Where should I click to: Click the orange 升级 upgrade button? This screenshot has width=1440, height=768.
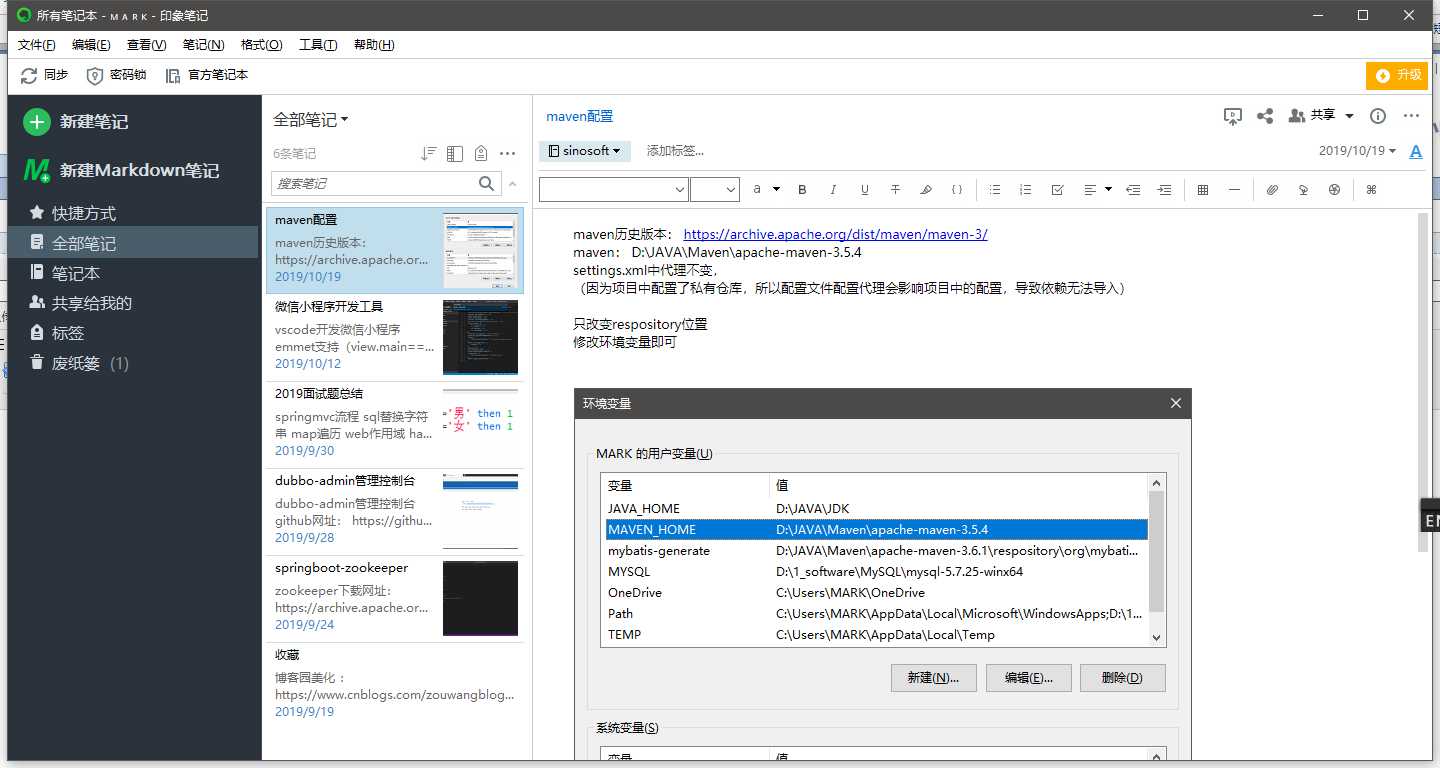1397,75
